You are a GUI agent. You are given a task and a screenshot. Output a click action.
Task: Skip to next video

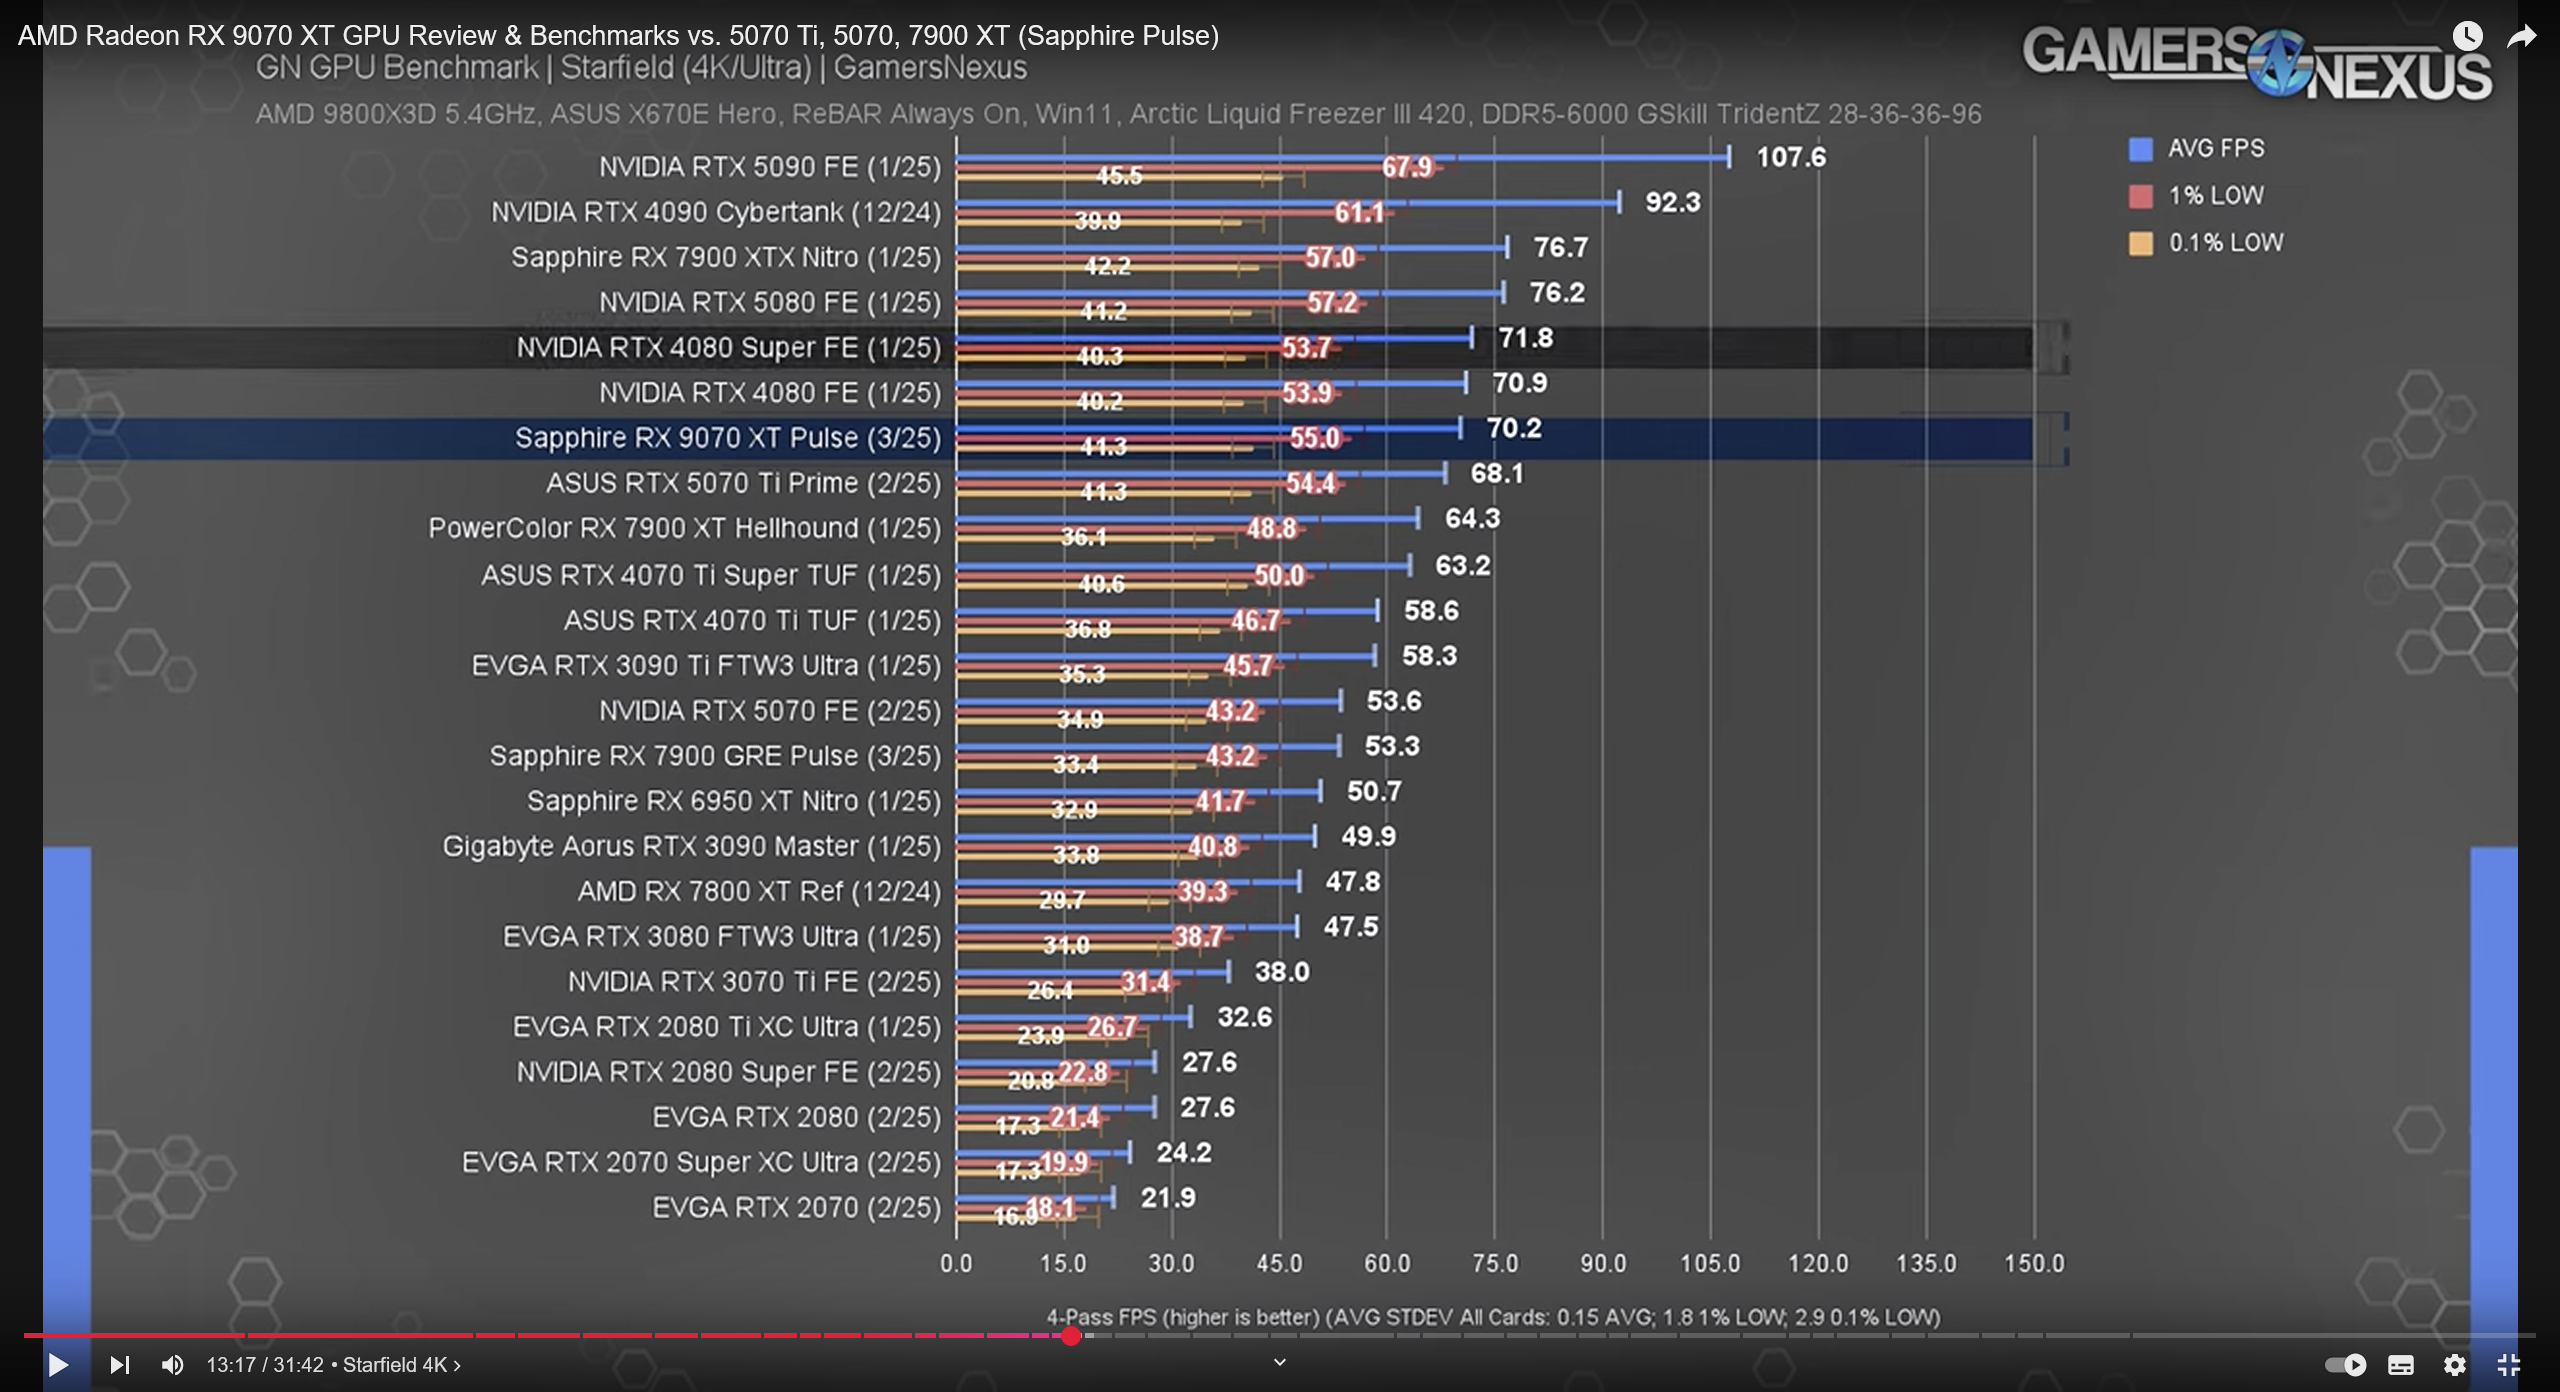[x=119, y=1364]
